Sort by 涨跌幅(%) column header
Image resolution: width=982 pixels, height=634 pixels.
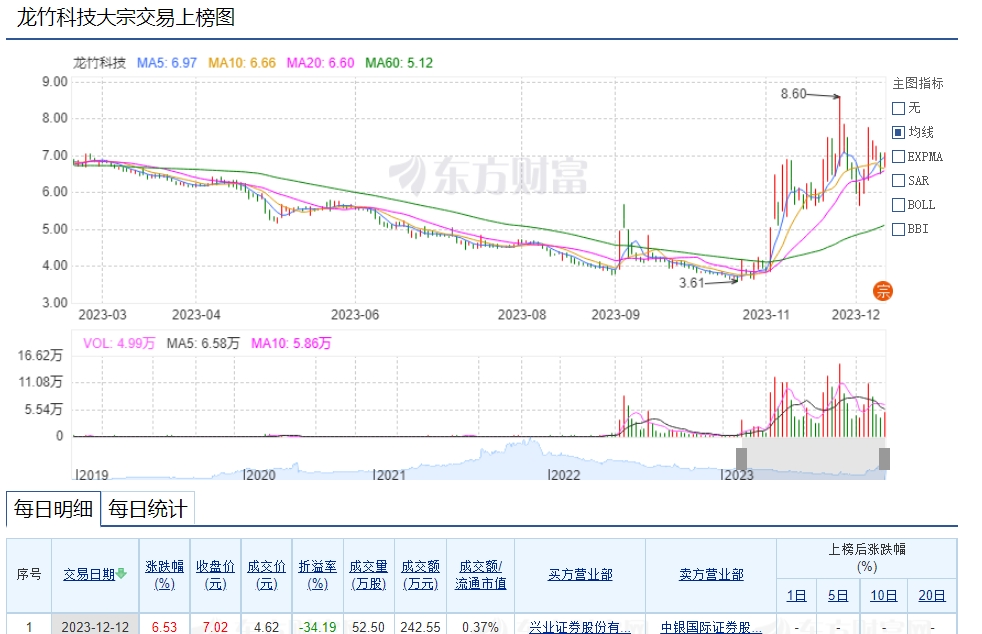tap(165, 574)
